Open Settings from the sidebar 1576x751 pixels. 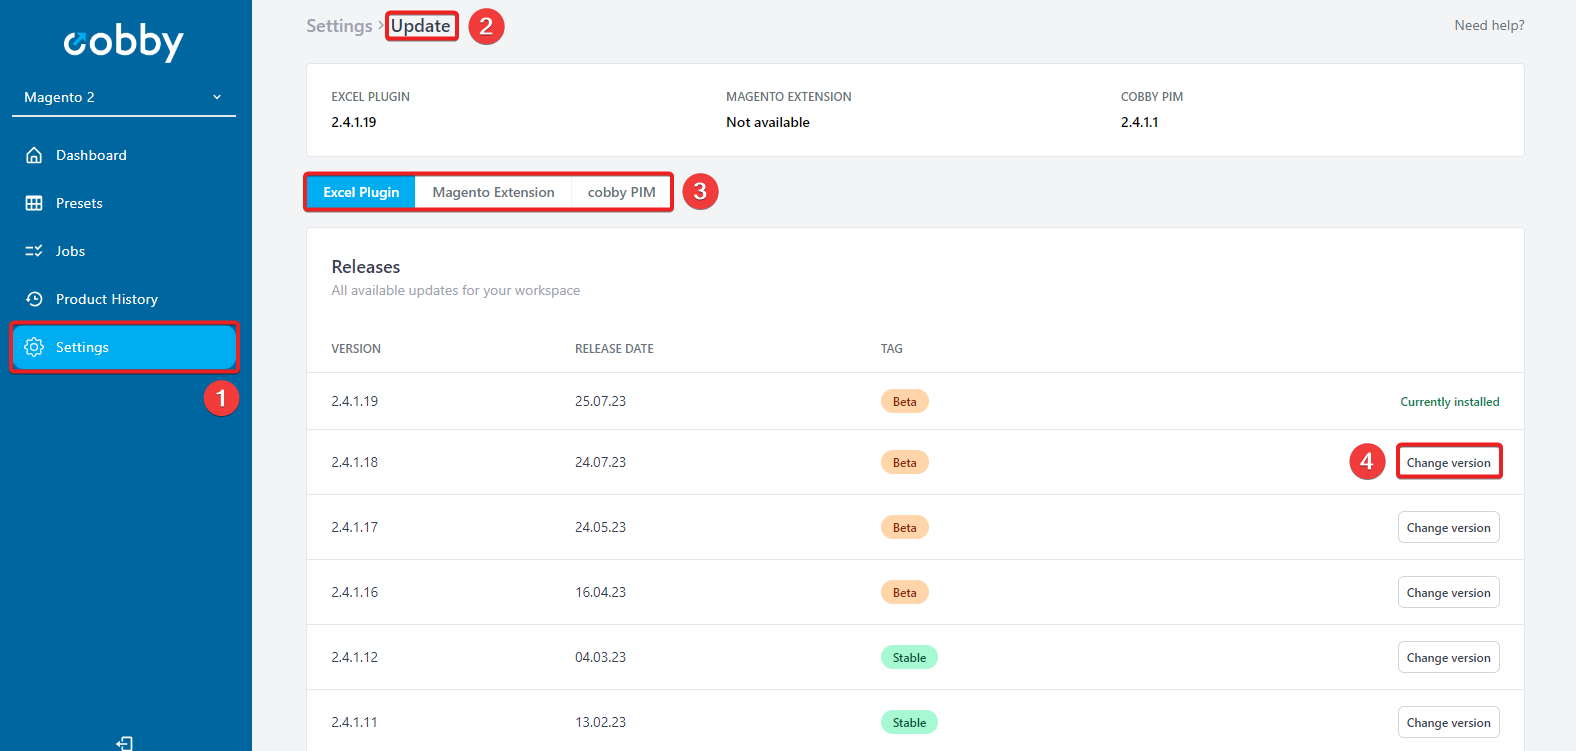[x=124, y=347]
